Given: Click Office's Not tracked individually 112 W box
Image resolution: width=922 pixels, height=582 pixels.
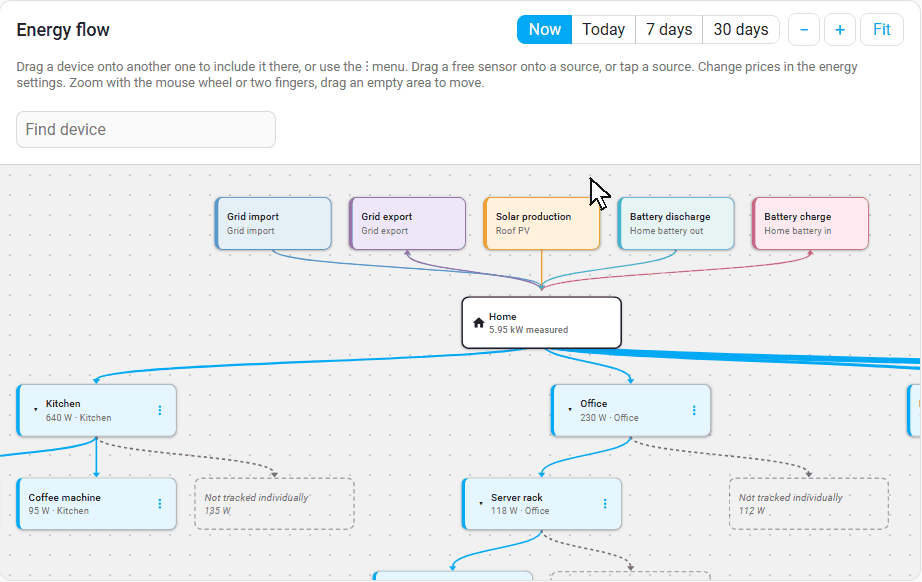Looking at the screenshot, I should point(809,504).
